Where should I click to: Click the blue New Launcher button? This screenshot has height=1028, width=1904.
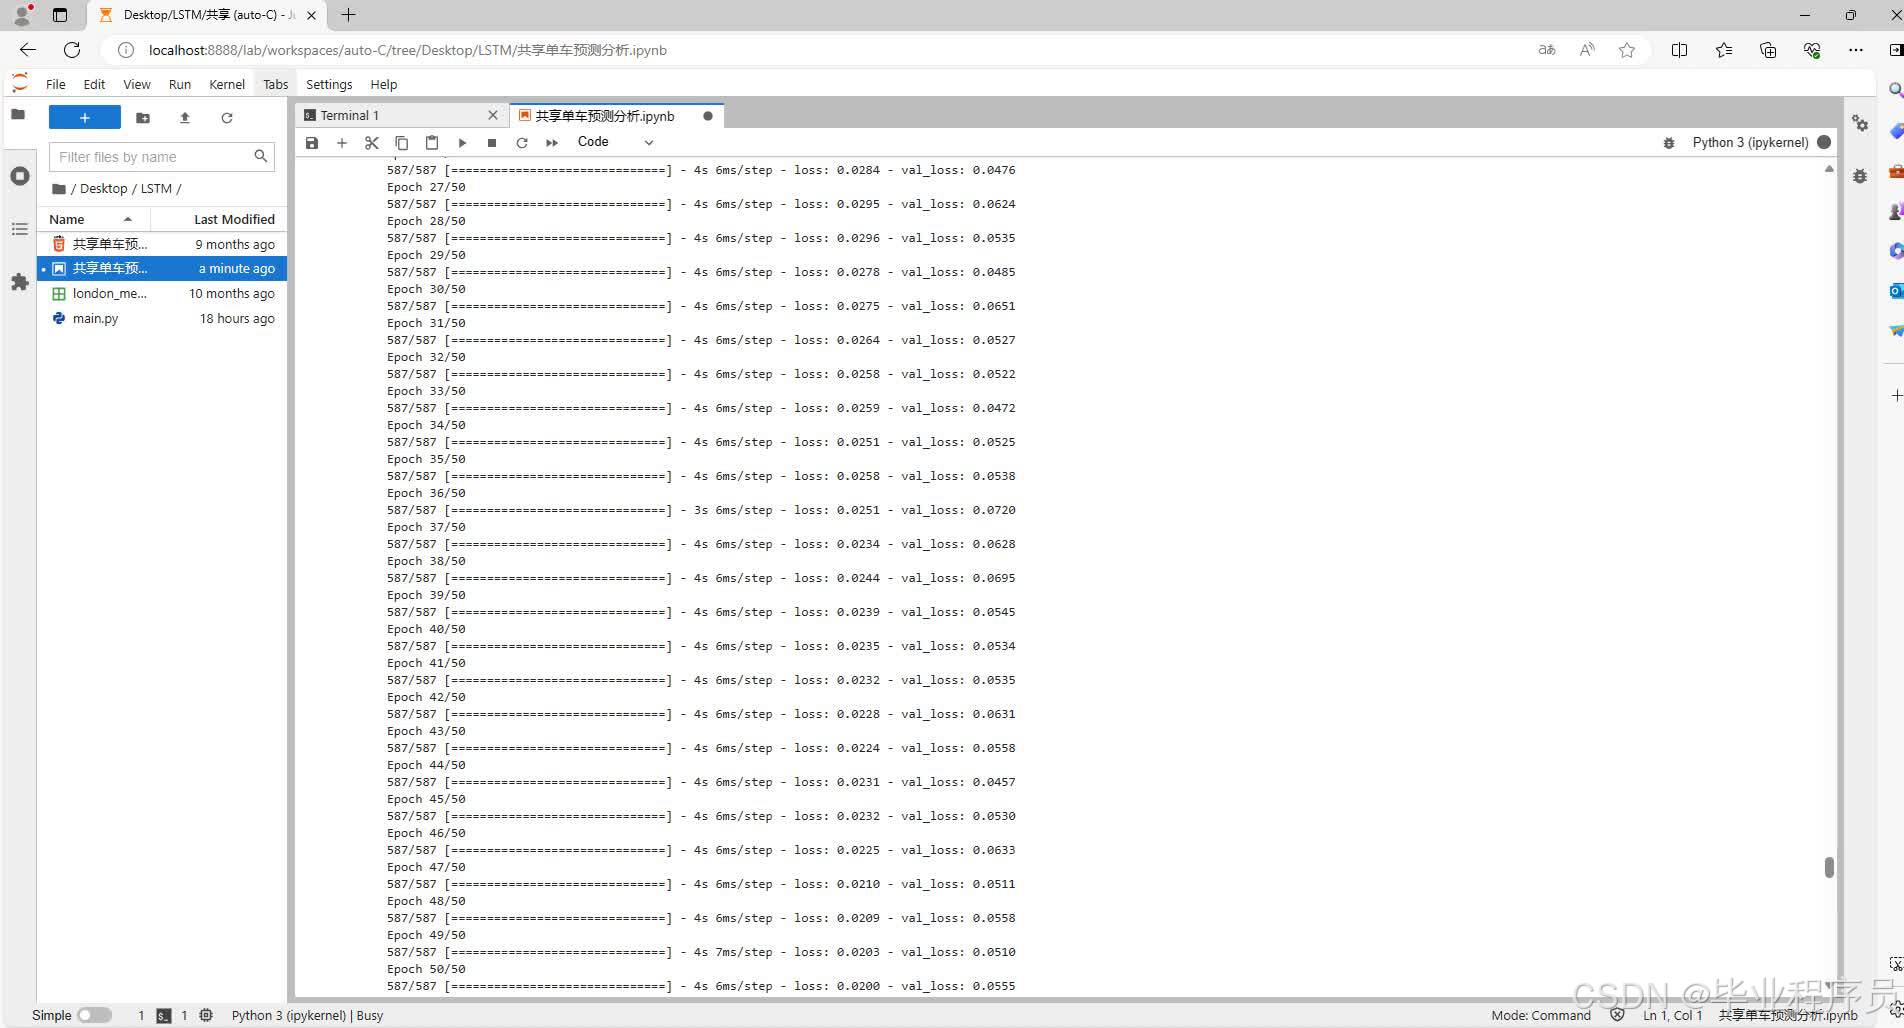click(85, 117)
